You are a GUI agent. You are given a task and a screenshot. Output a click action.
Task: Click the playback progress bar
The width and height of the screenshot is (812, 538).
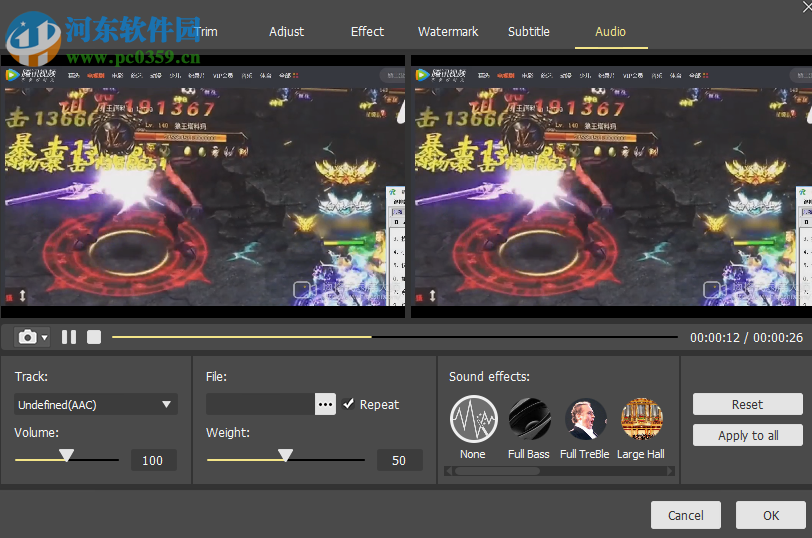pos(395,337)
